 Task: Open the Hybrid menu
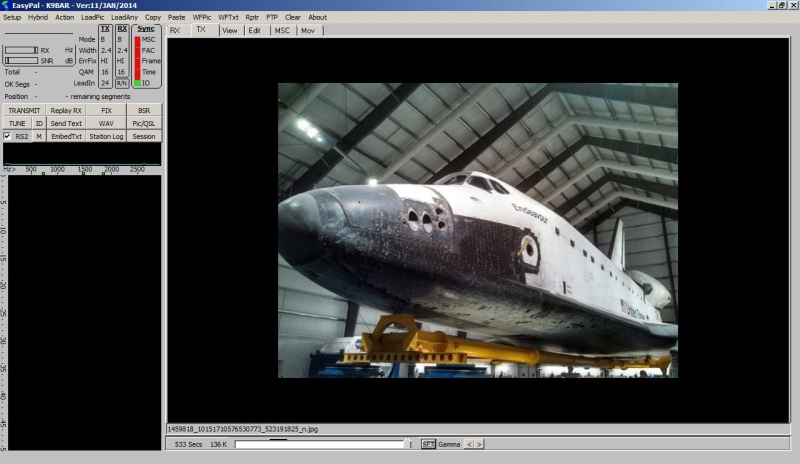[x=38, y=17]
